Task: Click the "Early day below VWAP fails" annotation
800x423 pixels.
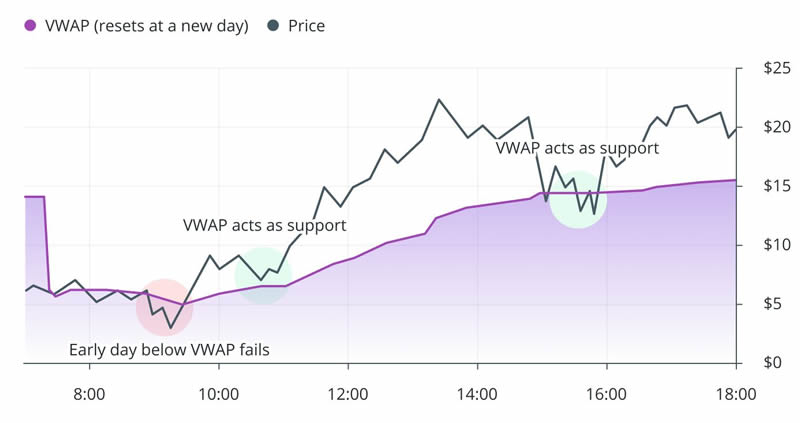Action: (169, 350)
